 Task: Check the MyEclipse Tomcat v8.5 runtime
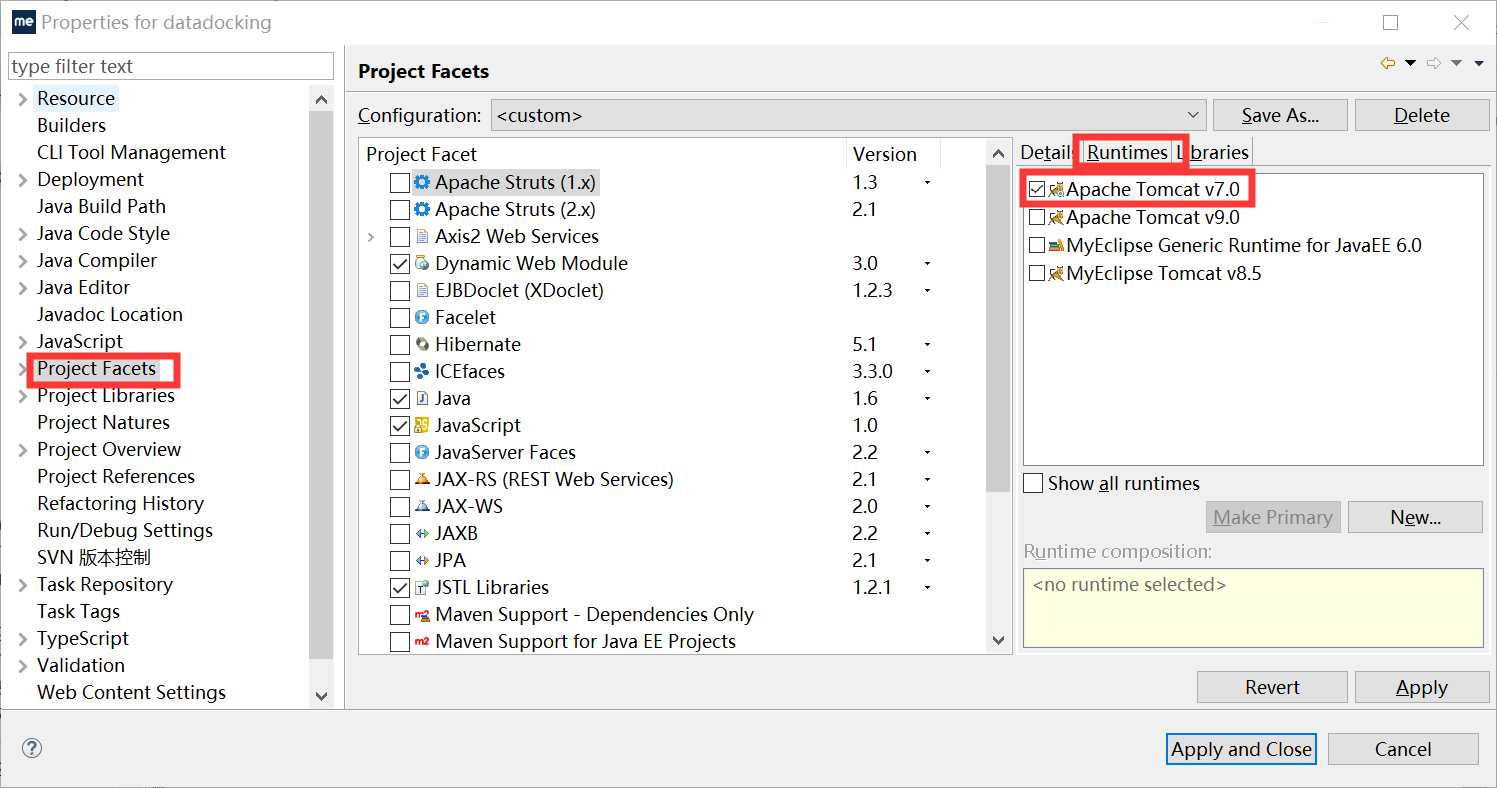click(x=1037, y=273)
